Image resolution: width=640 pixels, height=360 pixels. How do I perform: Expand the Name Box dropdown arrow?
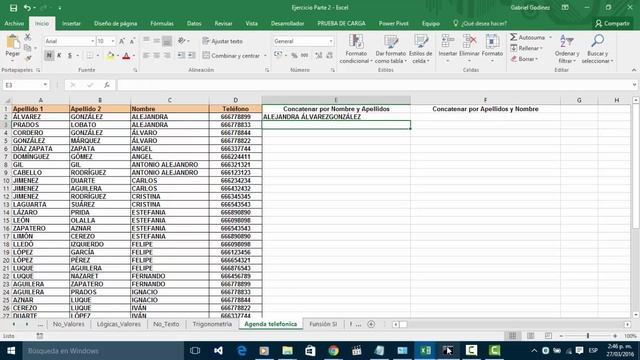45,85
